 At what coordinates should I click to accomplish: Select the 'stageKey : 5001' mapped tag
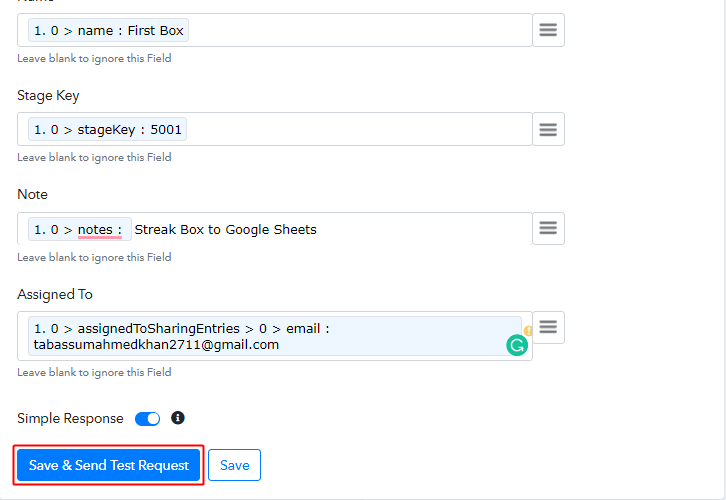tap(108, 130)
